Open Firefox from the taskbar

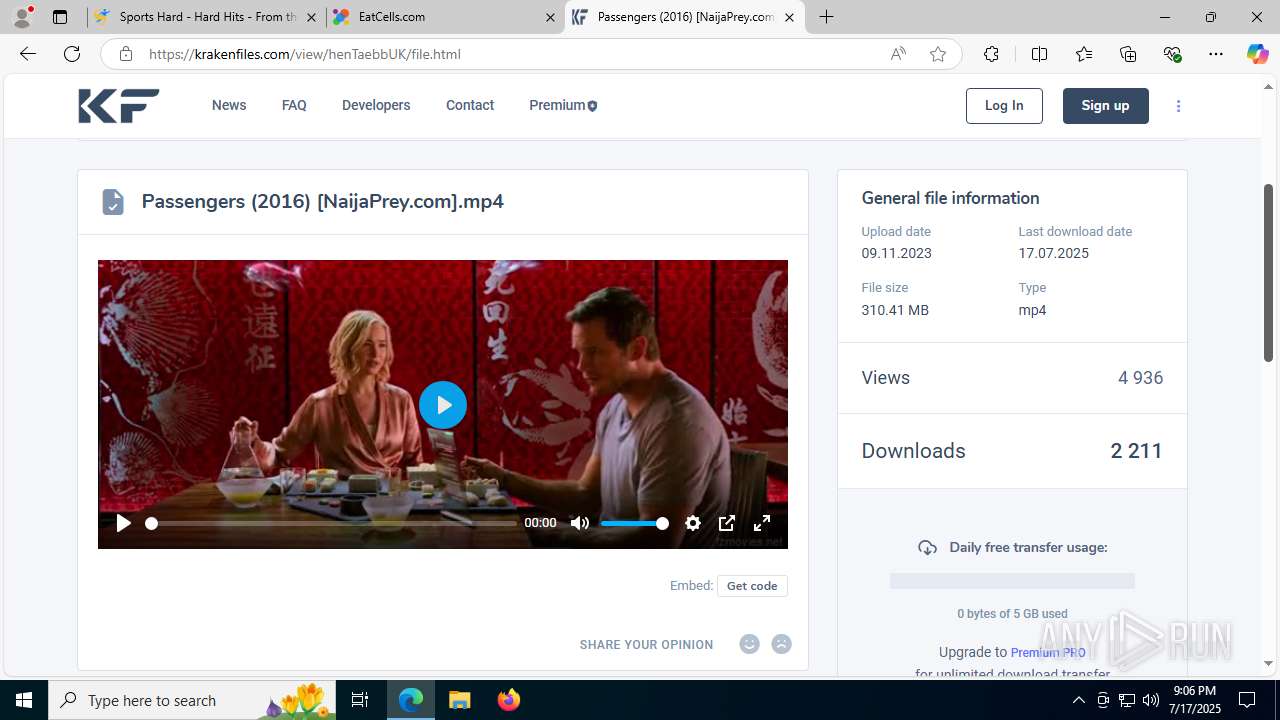(x=509, y=700)
